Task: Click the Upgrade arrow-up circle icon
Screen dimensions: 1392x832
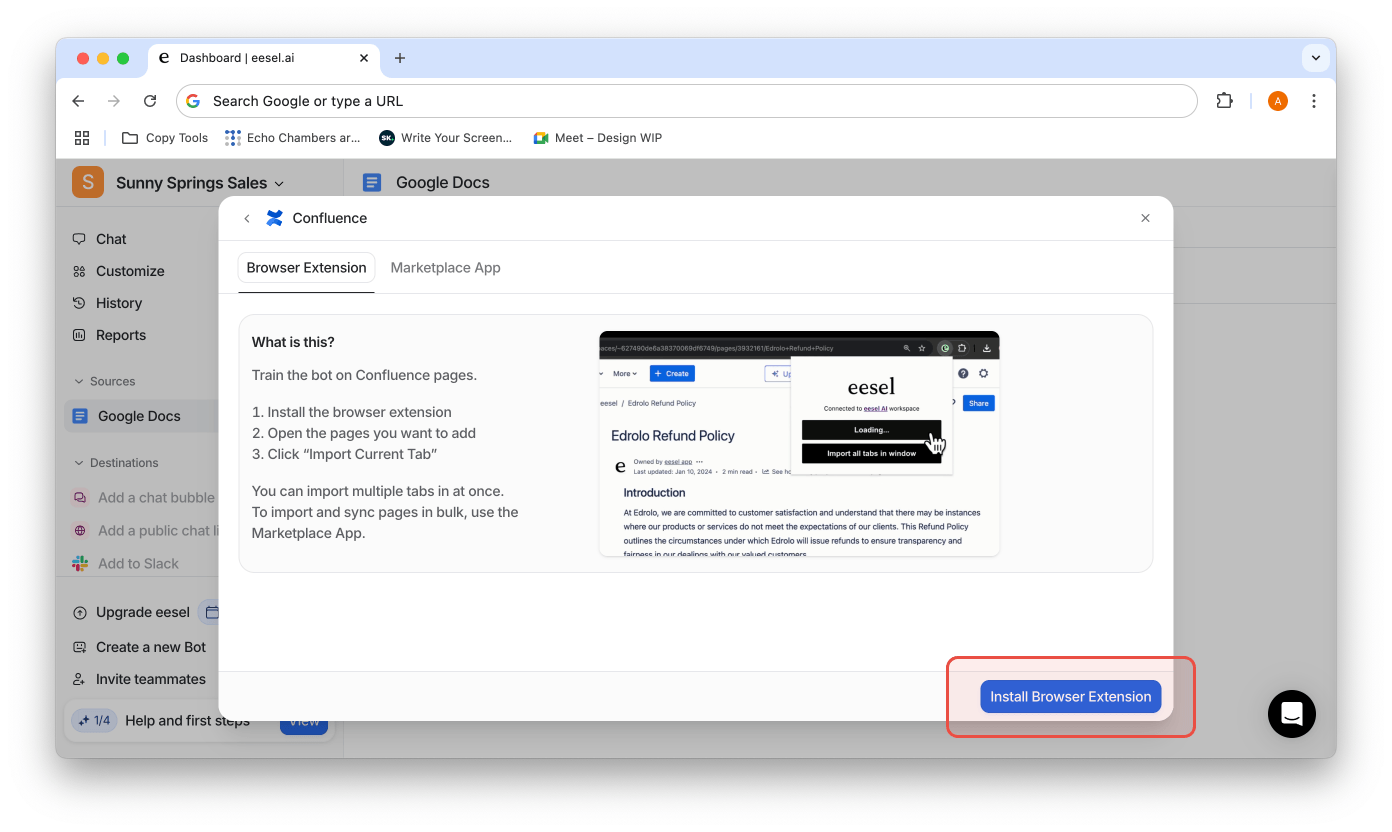Action: pyautogui.click(x=80, y=612)
